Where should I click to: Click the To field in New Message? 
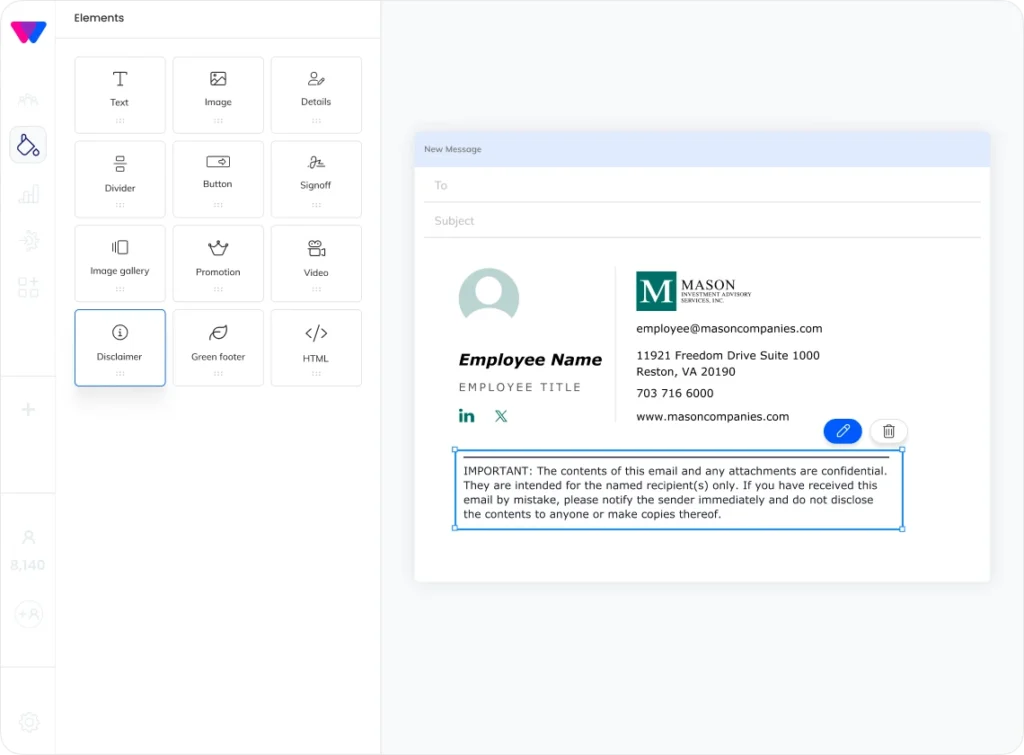point(700,186)
